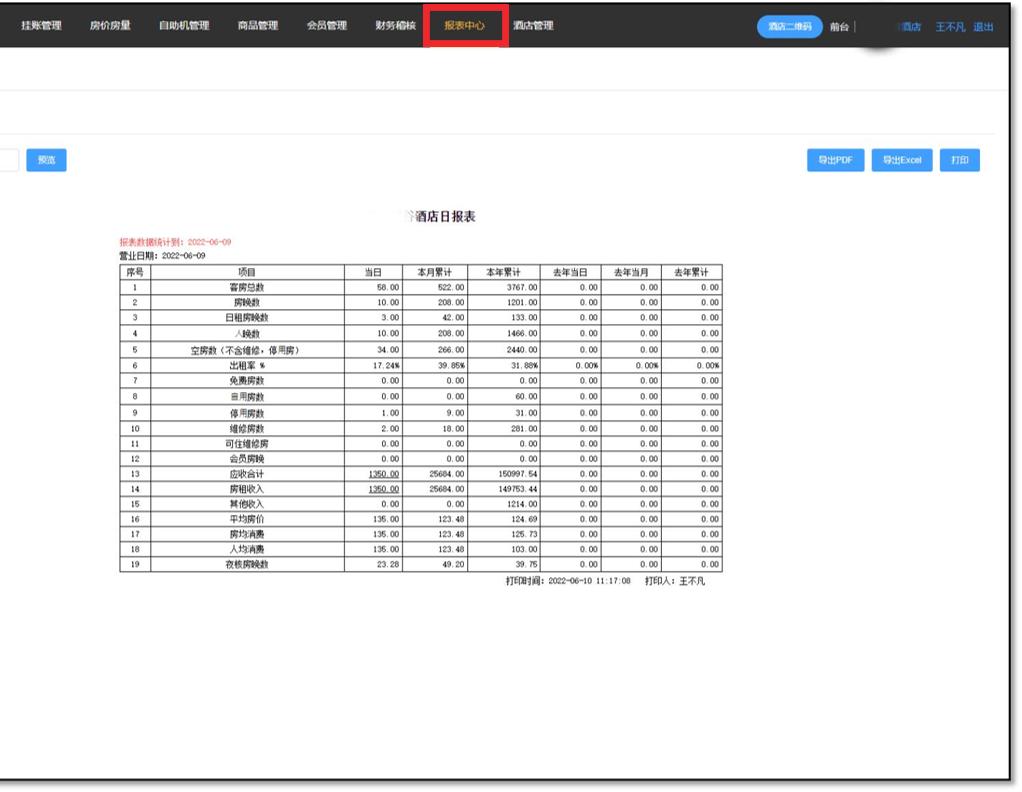Click the 出租率 % row label in the table
1022x792 pixels.
(x=246, y=365)
